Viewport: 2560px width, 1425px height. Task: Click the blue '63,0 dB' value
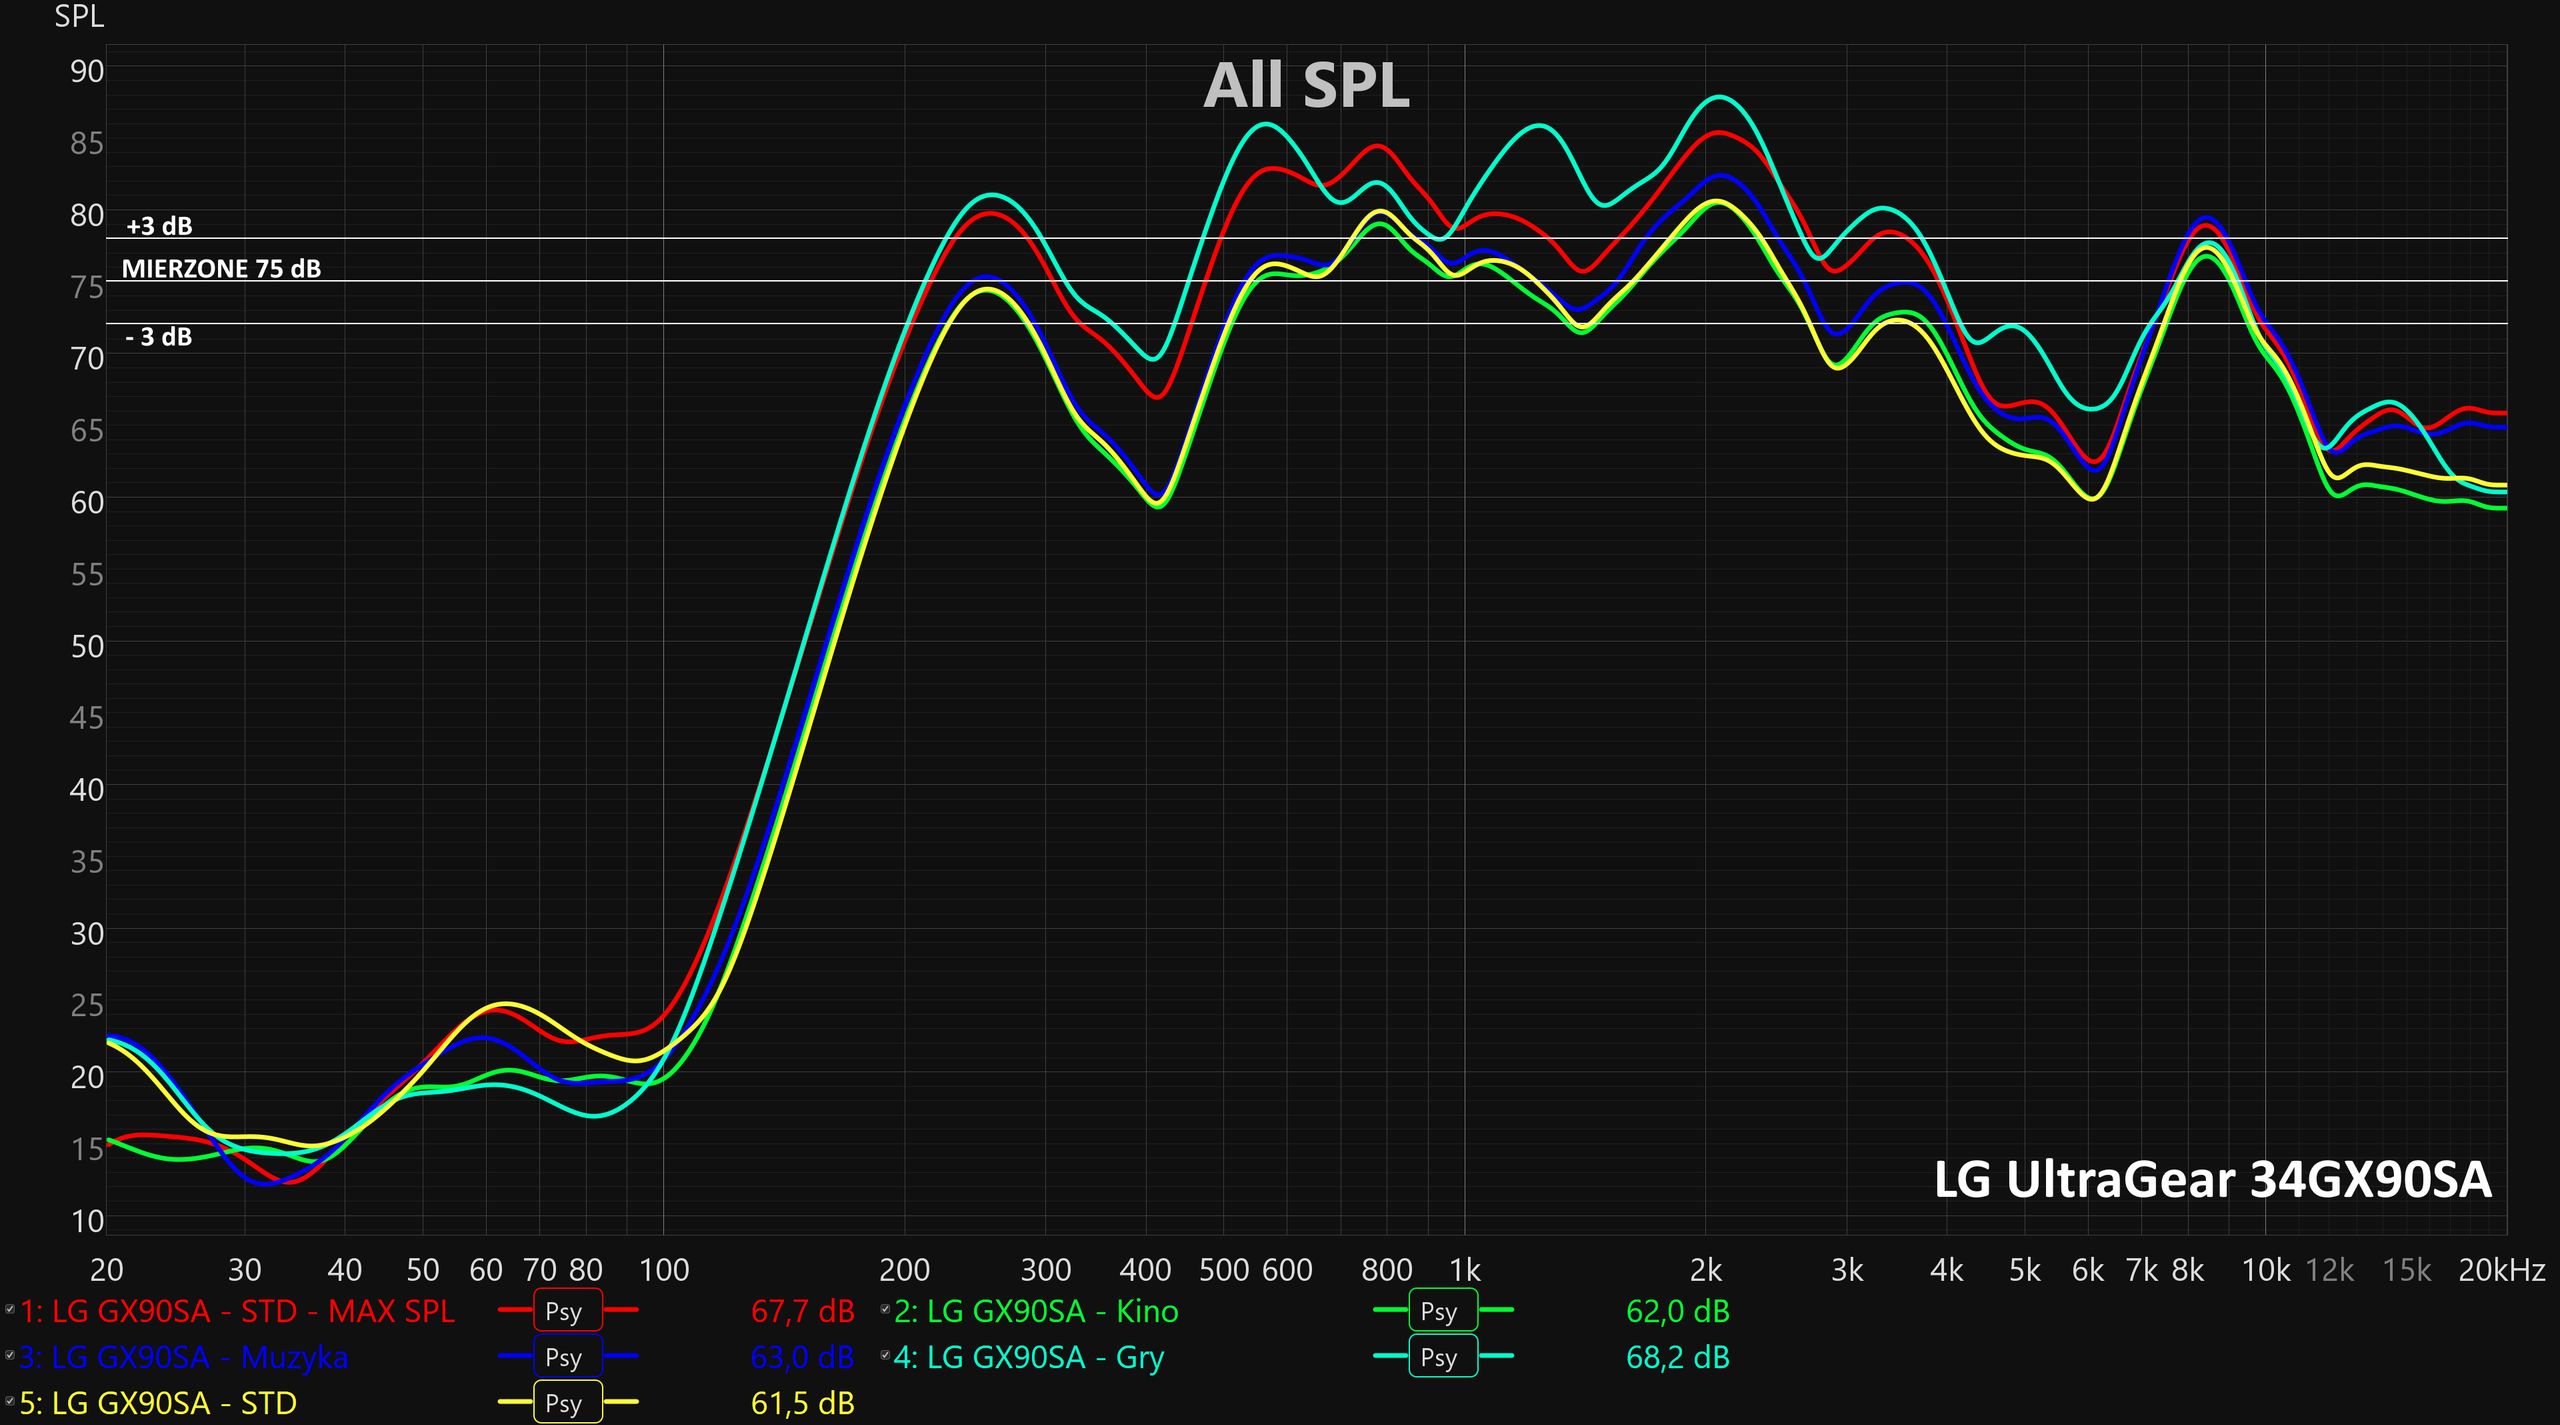pos(803,1357)
